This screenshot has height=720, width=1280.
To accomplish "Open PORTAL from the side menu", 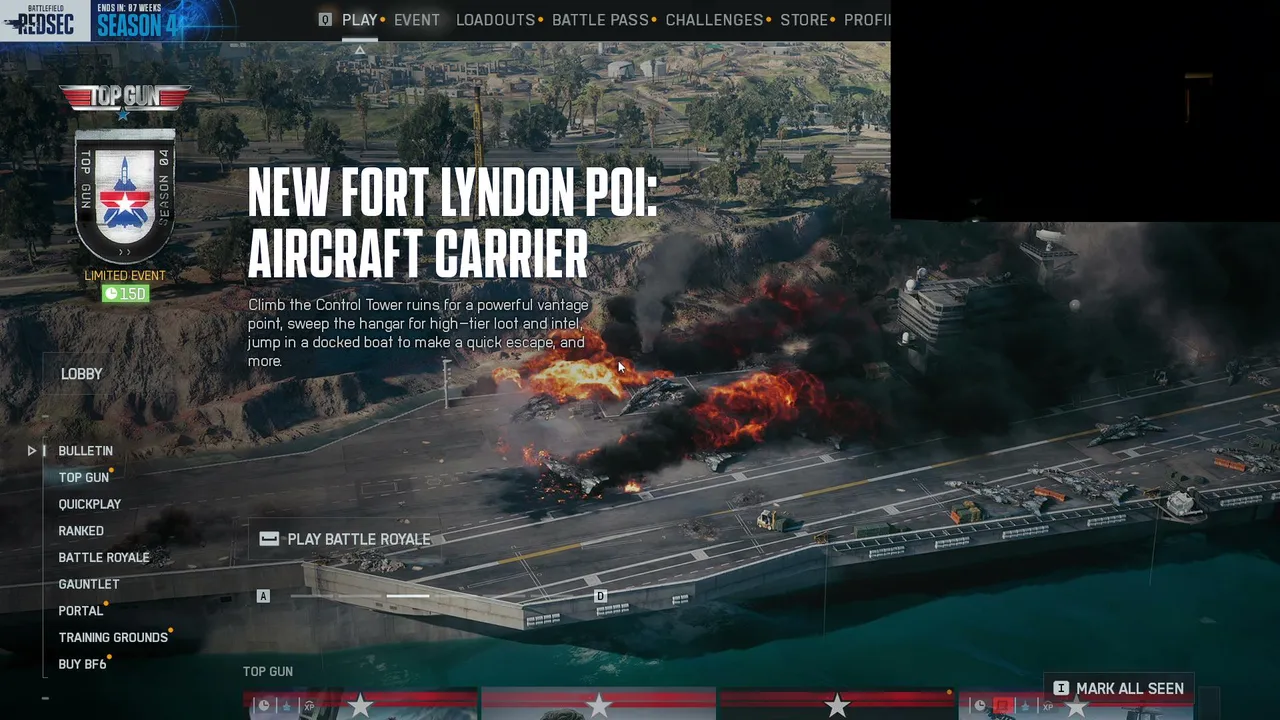I will coord(81,611).
